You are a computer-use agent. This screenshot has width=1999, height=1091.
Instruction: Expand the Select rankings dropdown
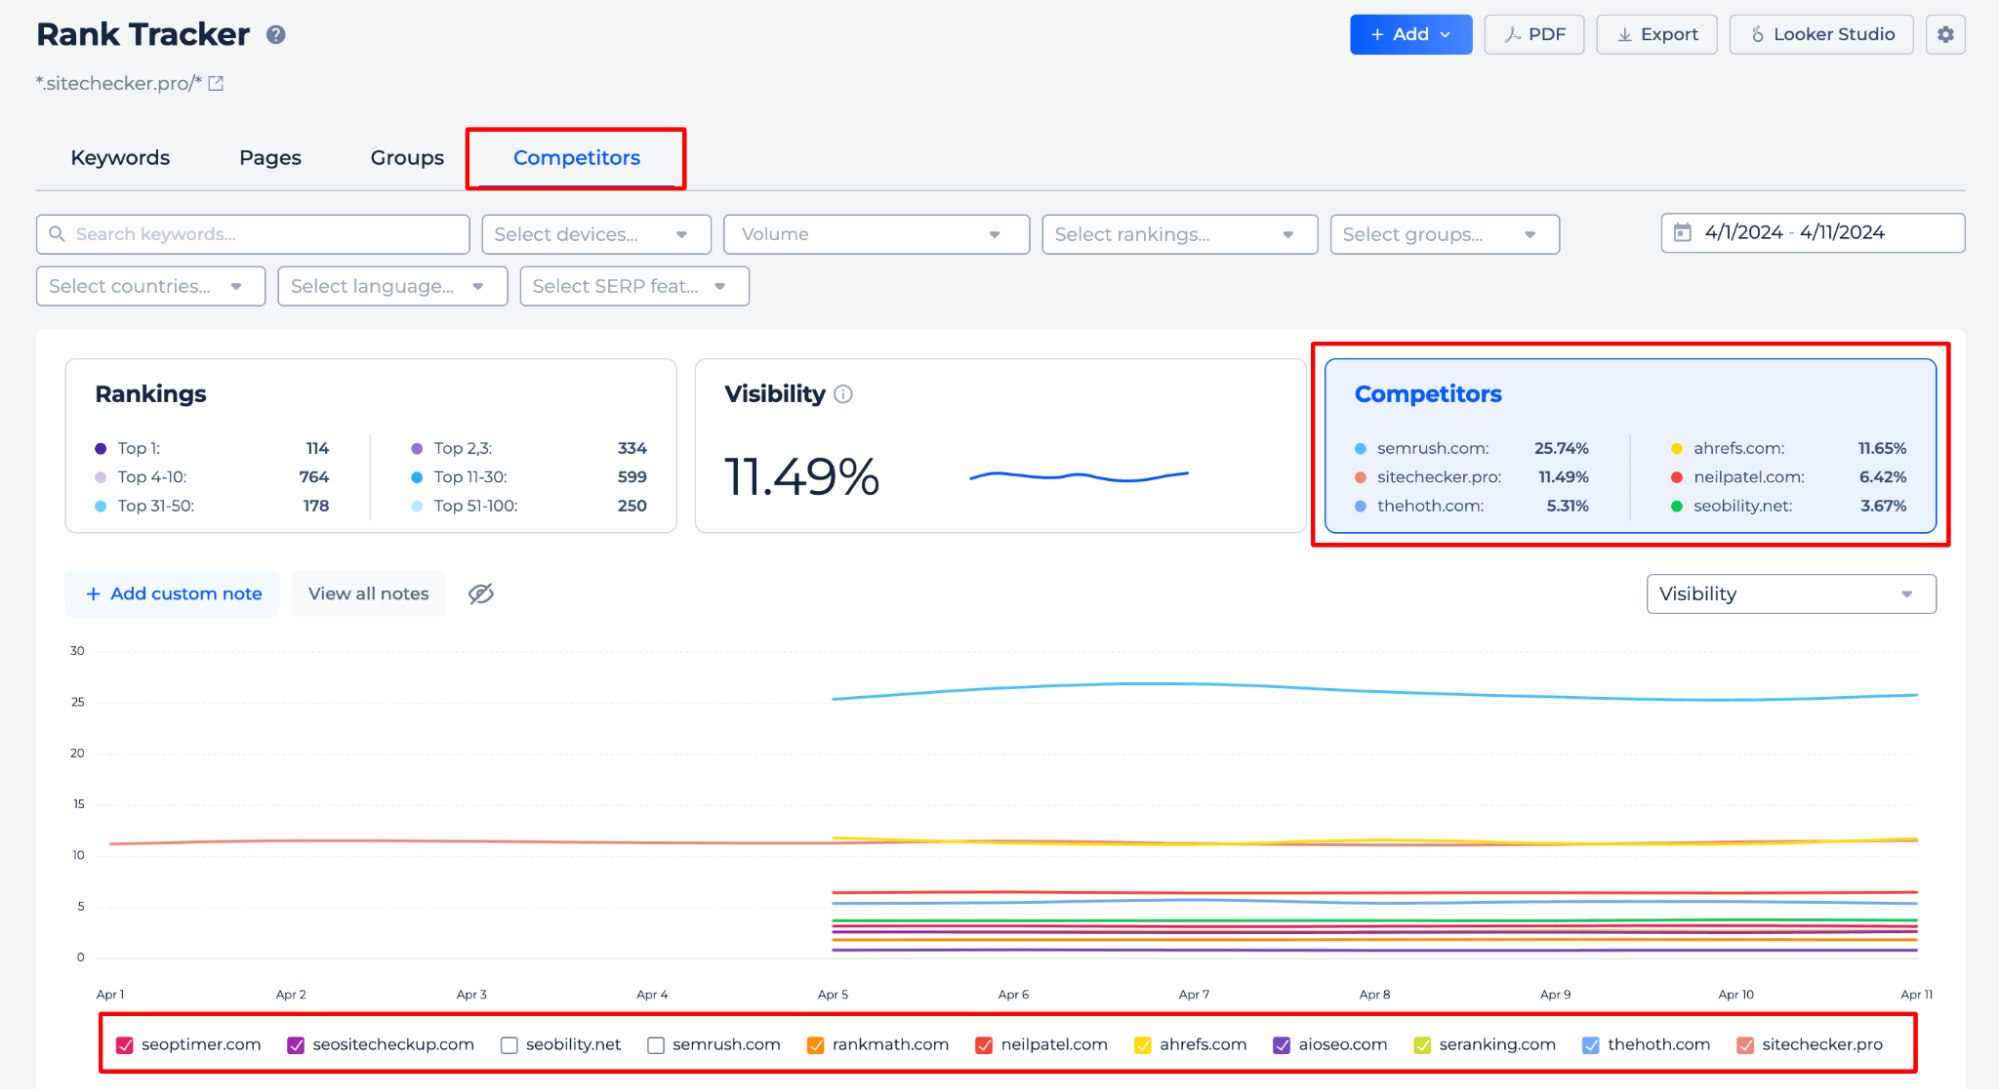pos(1179,234)
